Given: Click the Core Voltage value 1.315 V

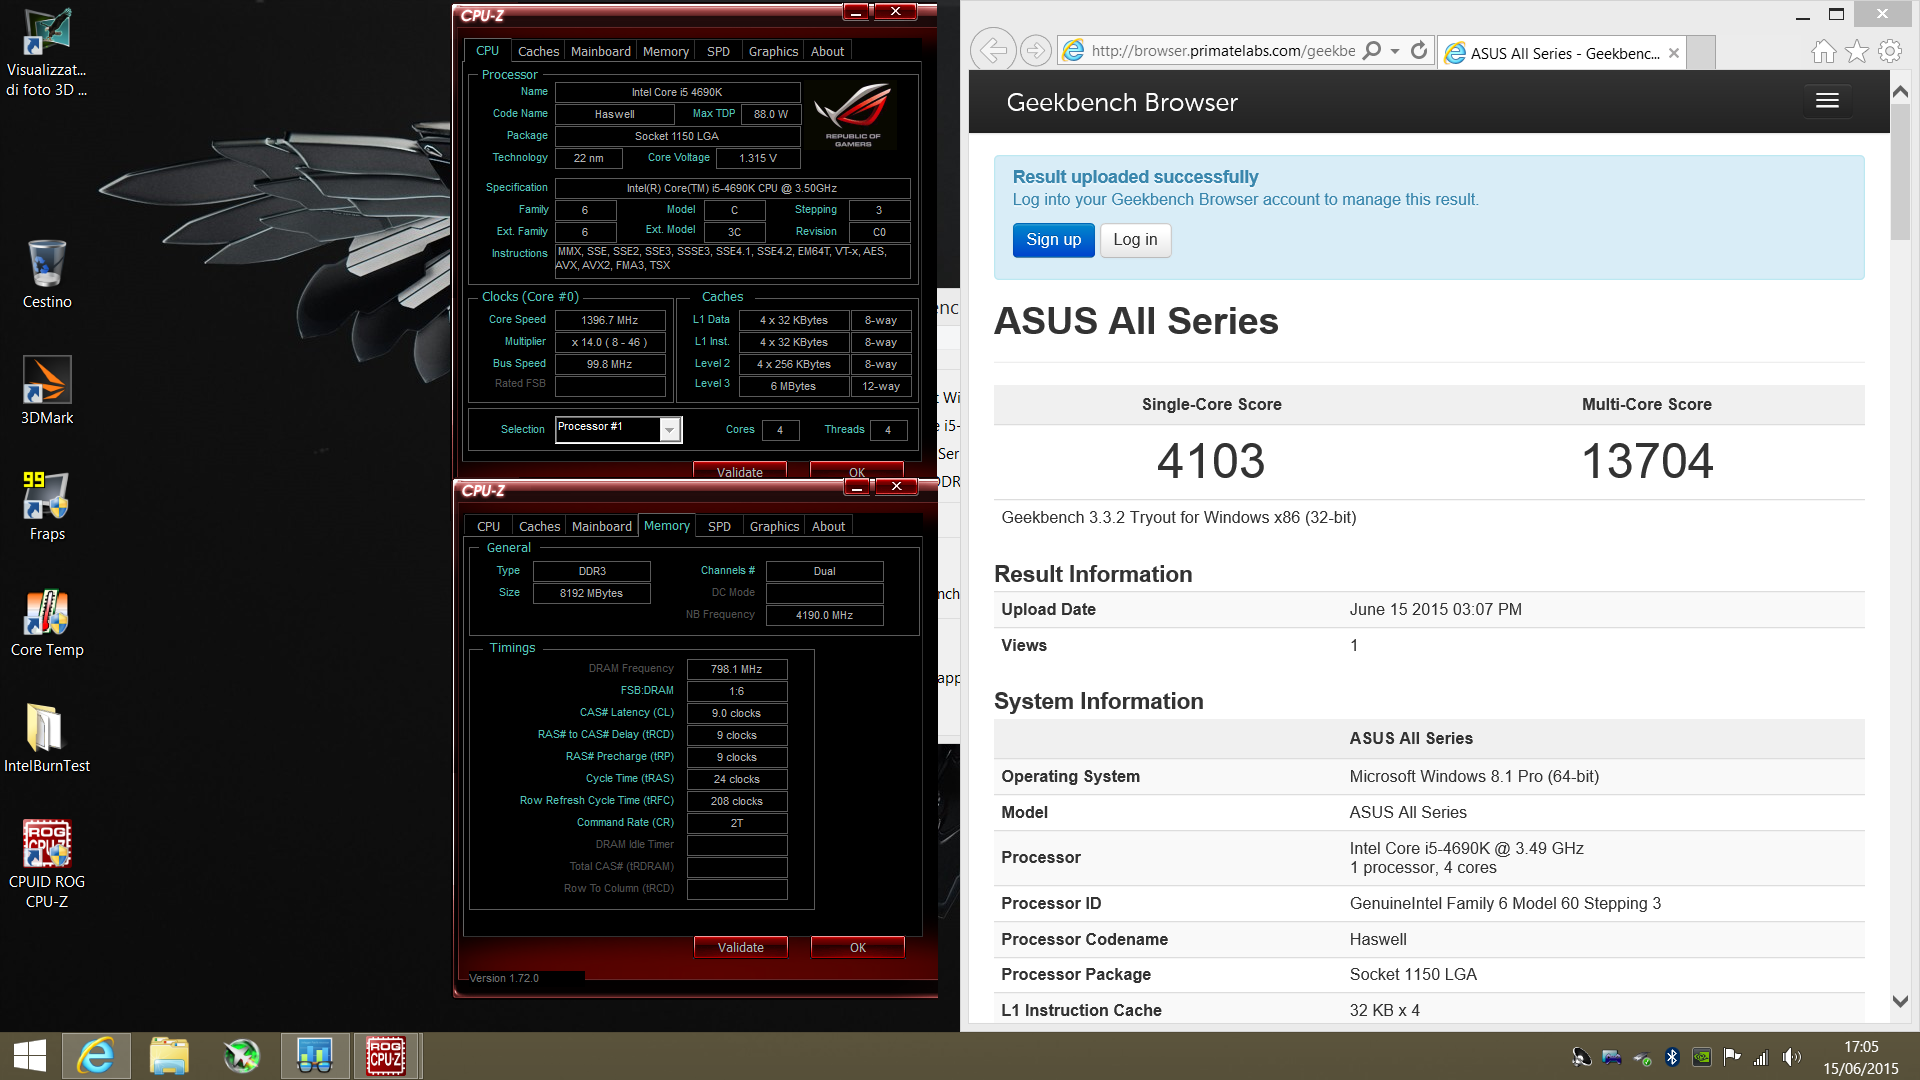Looking at the screenshot, I should (758, 158).
